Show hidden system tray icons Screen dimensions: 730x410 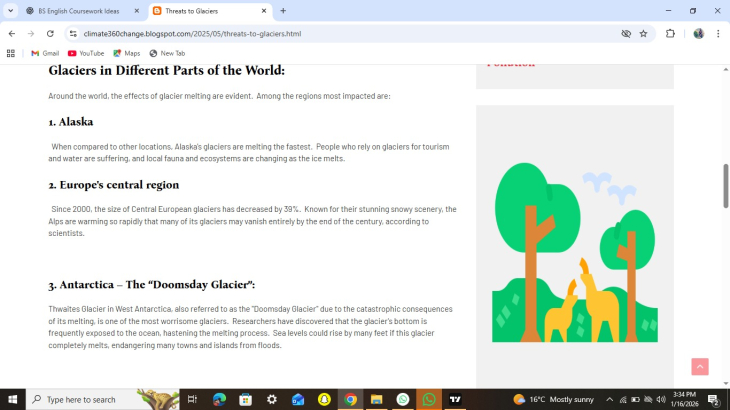609,399
